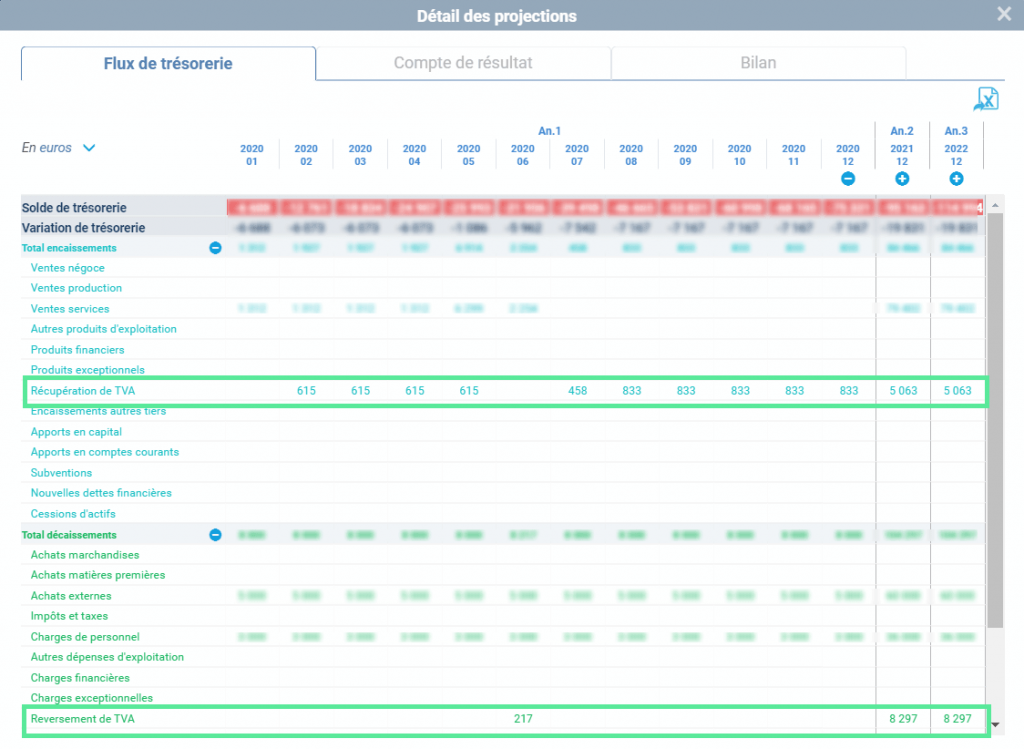Open the En euros currency dropdown

pos(59,148)
